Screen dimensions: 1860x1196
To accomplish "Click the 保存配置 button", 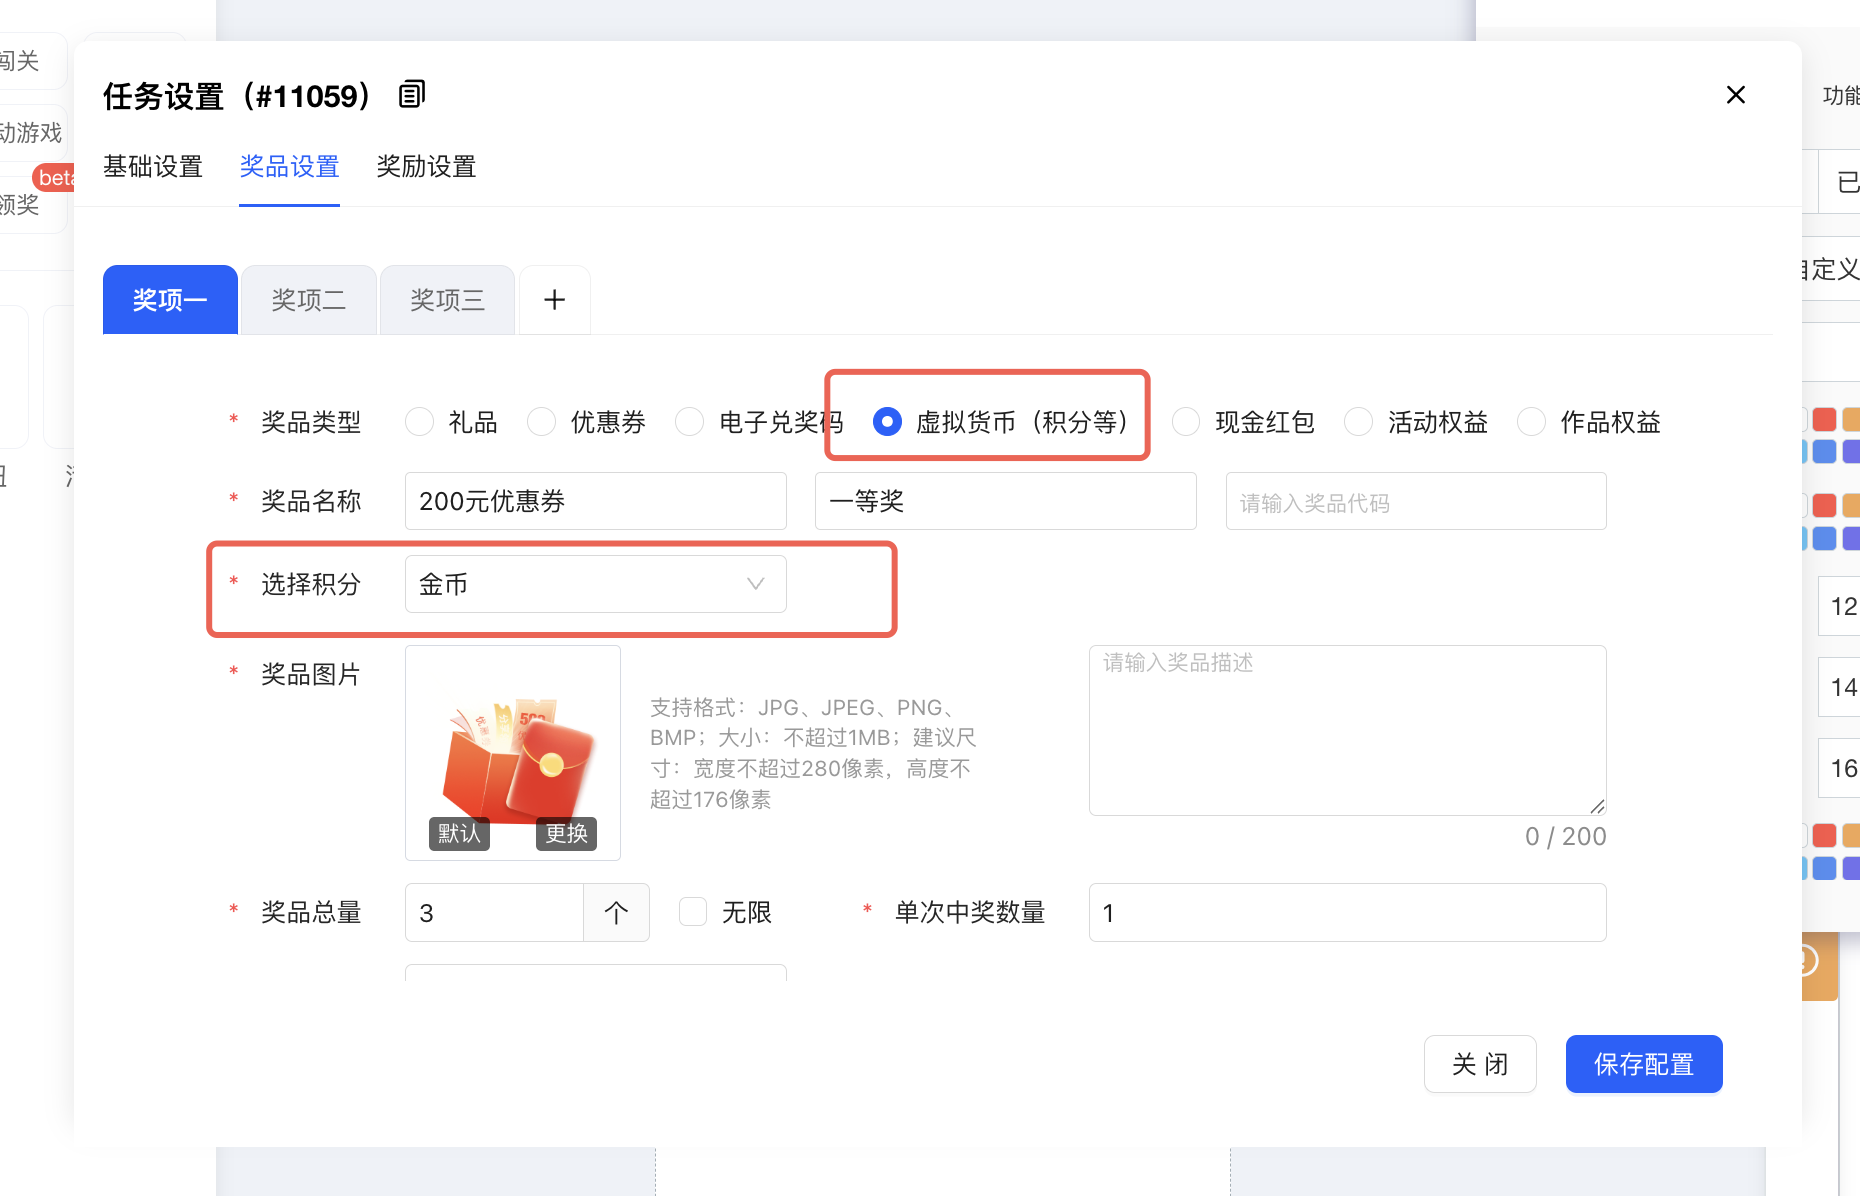I will pyautogui.click(x=1643, y=1064).
